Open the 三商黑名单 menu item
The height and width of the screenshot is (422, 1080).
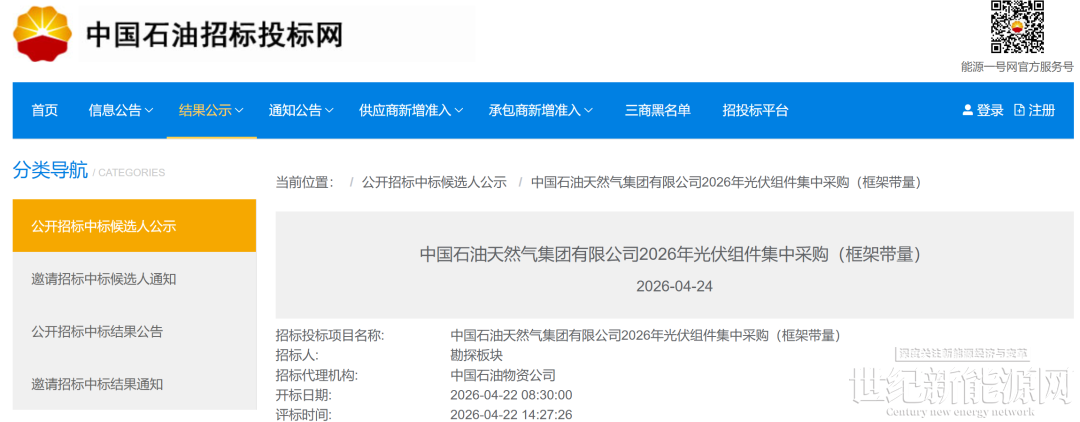[657, 110]
